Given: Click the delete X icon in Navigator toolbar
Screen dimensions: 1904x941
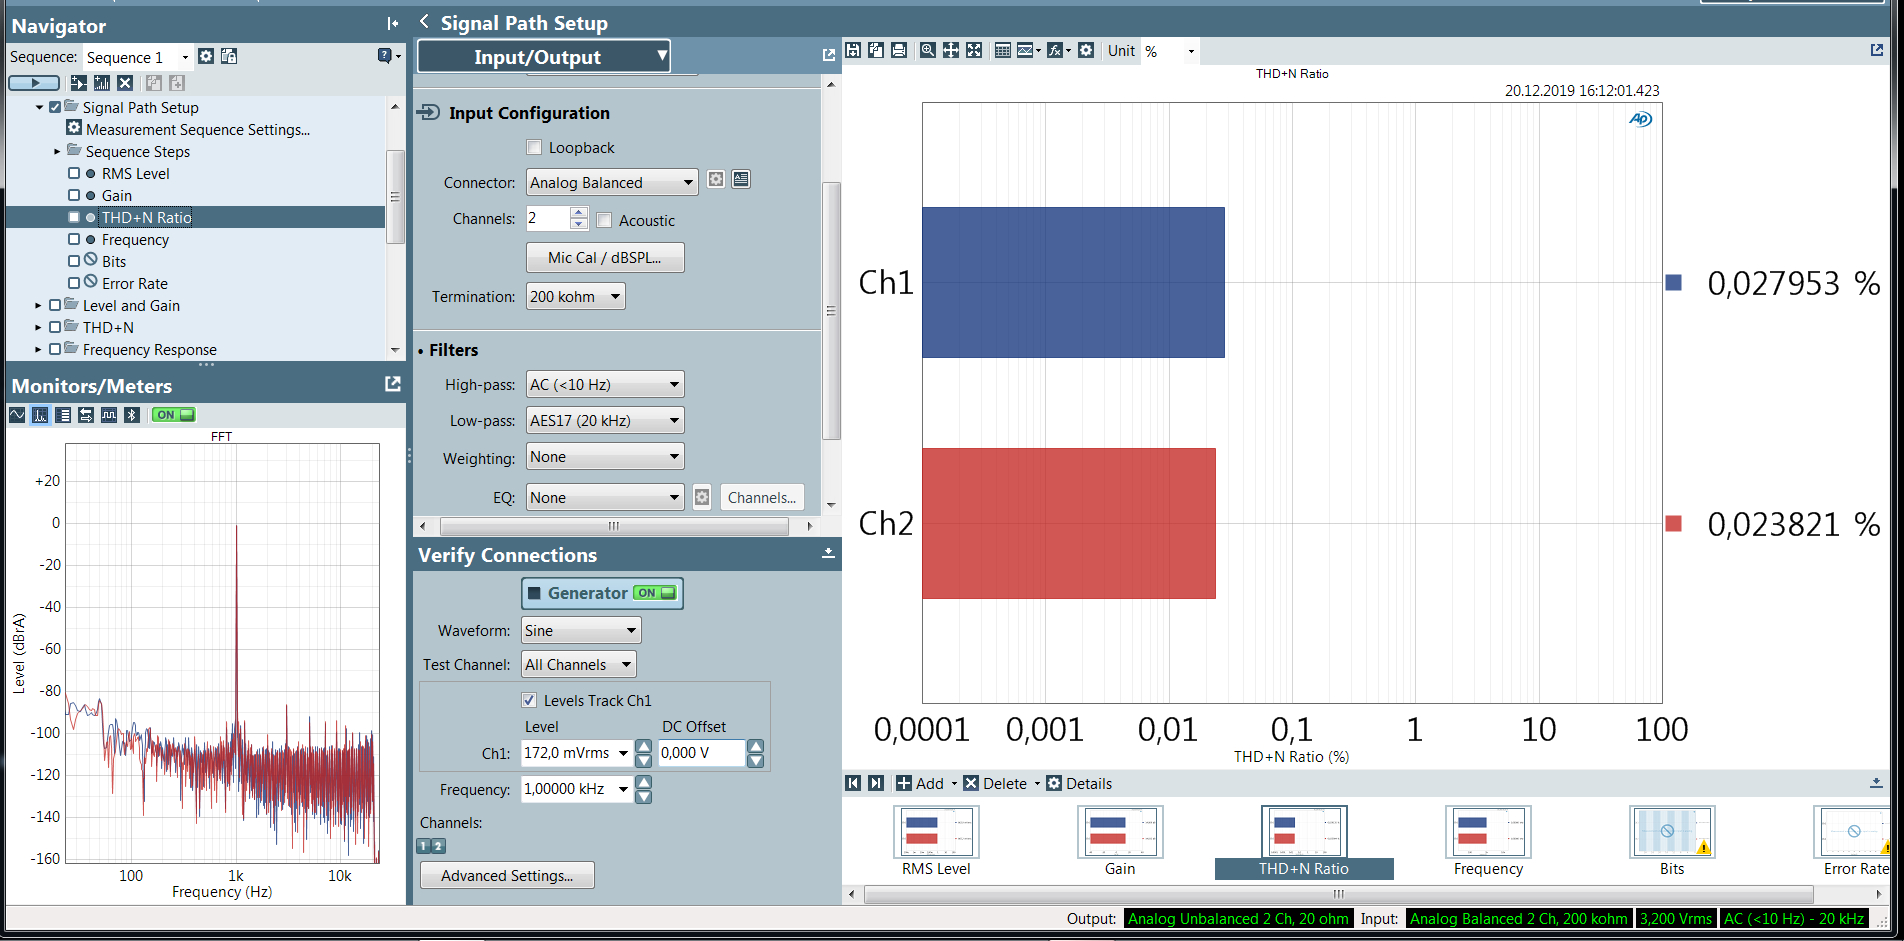Looking at the screenshot, I should pos(125,83).
